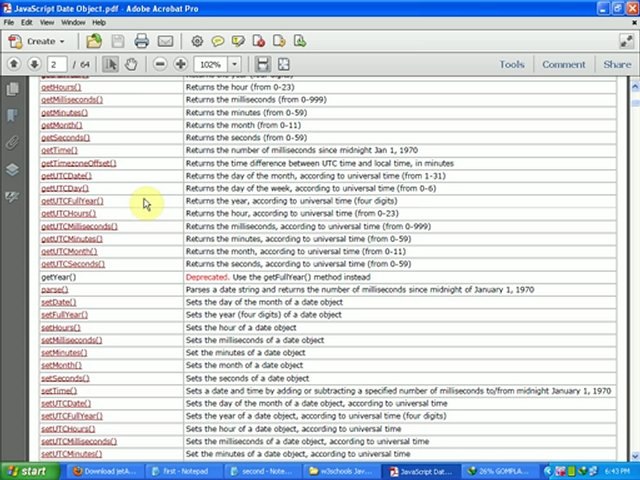Screen dimensions: 640x480
Task: Open the Window menu
Action: [x=73, y=22]
